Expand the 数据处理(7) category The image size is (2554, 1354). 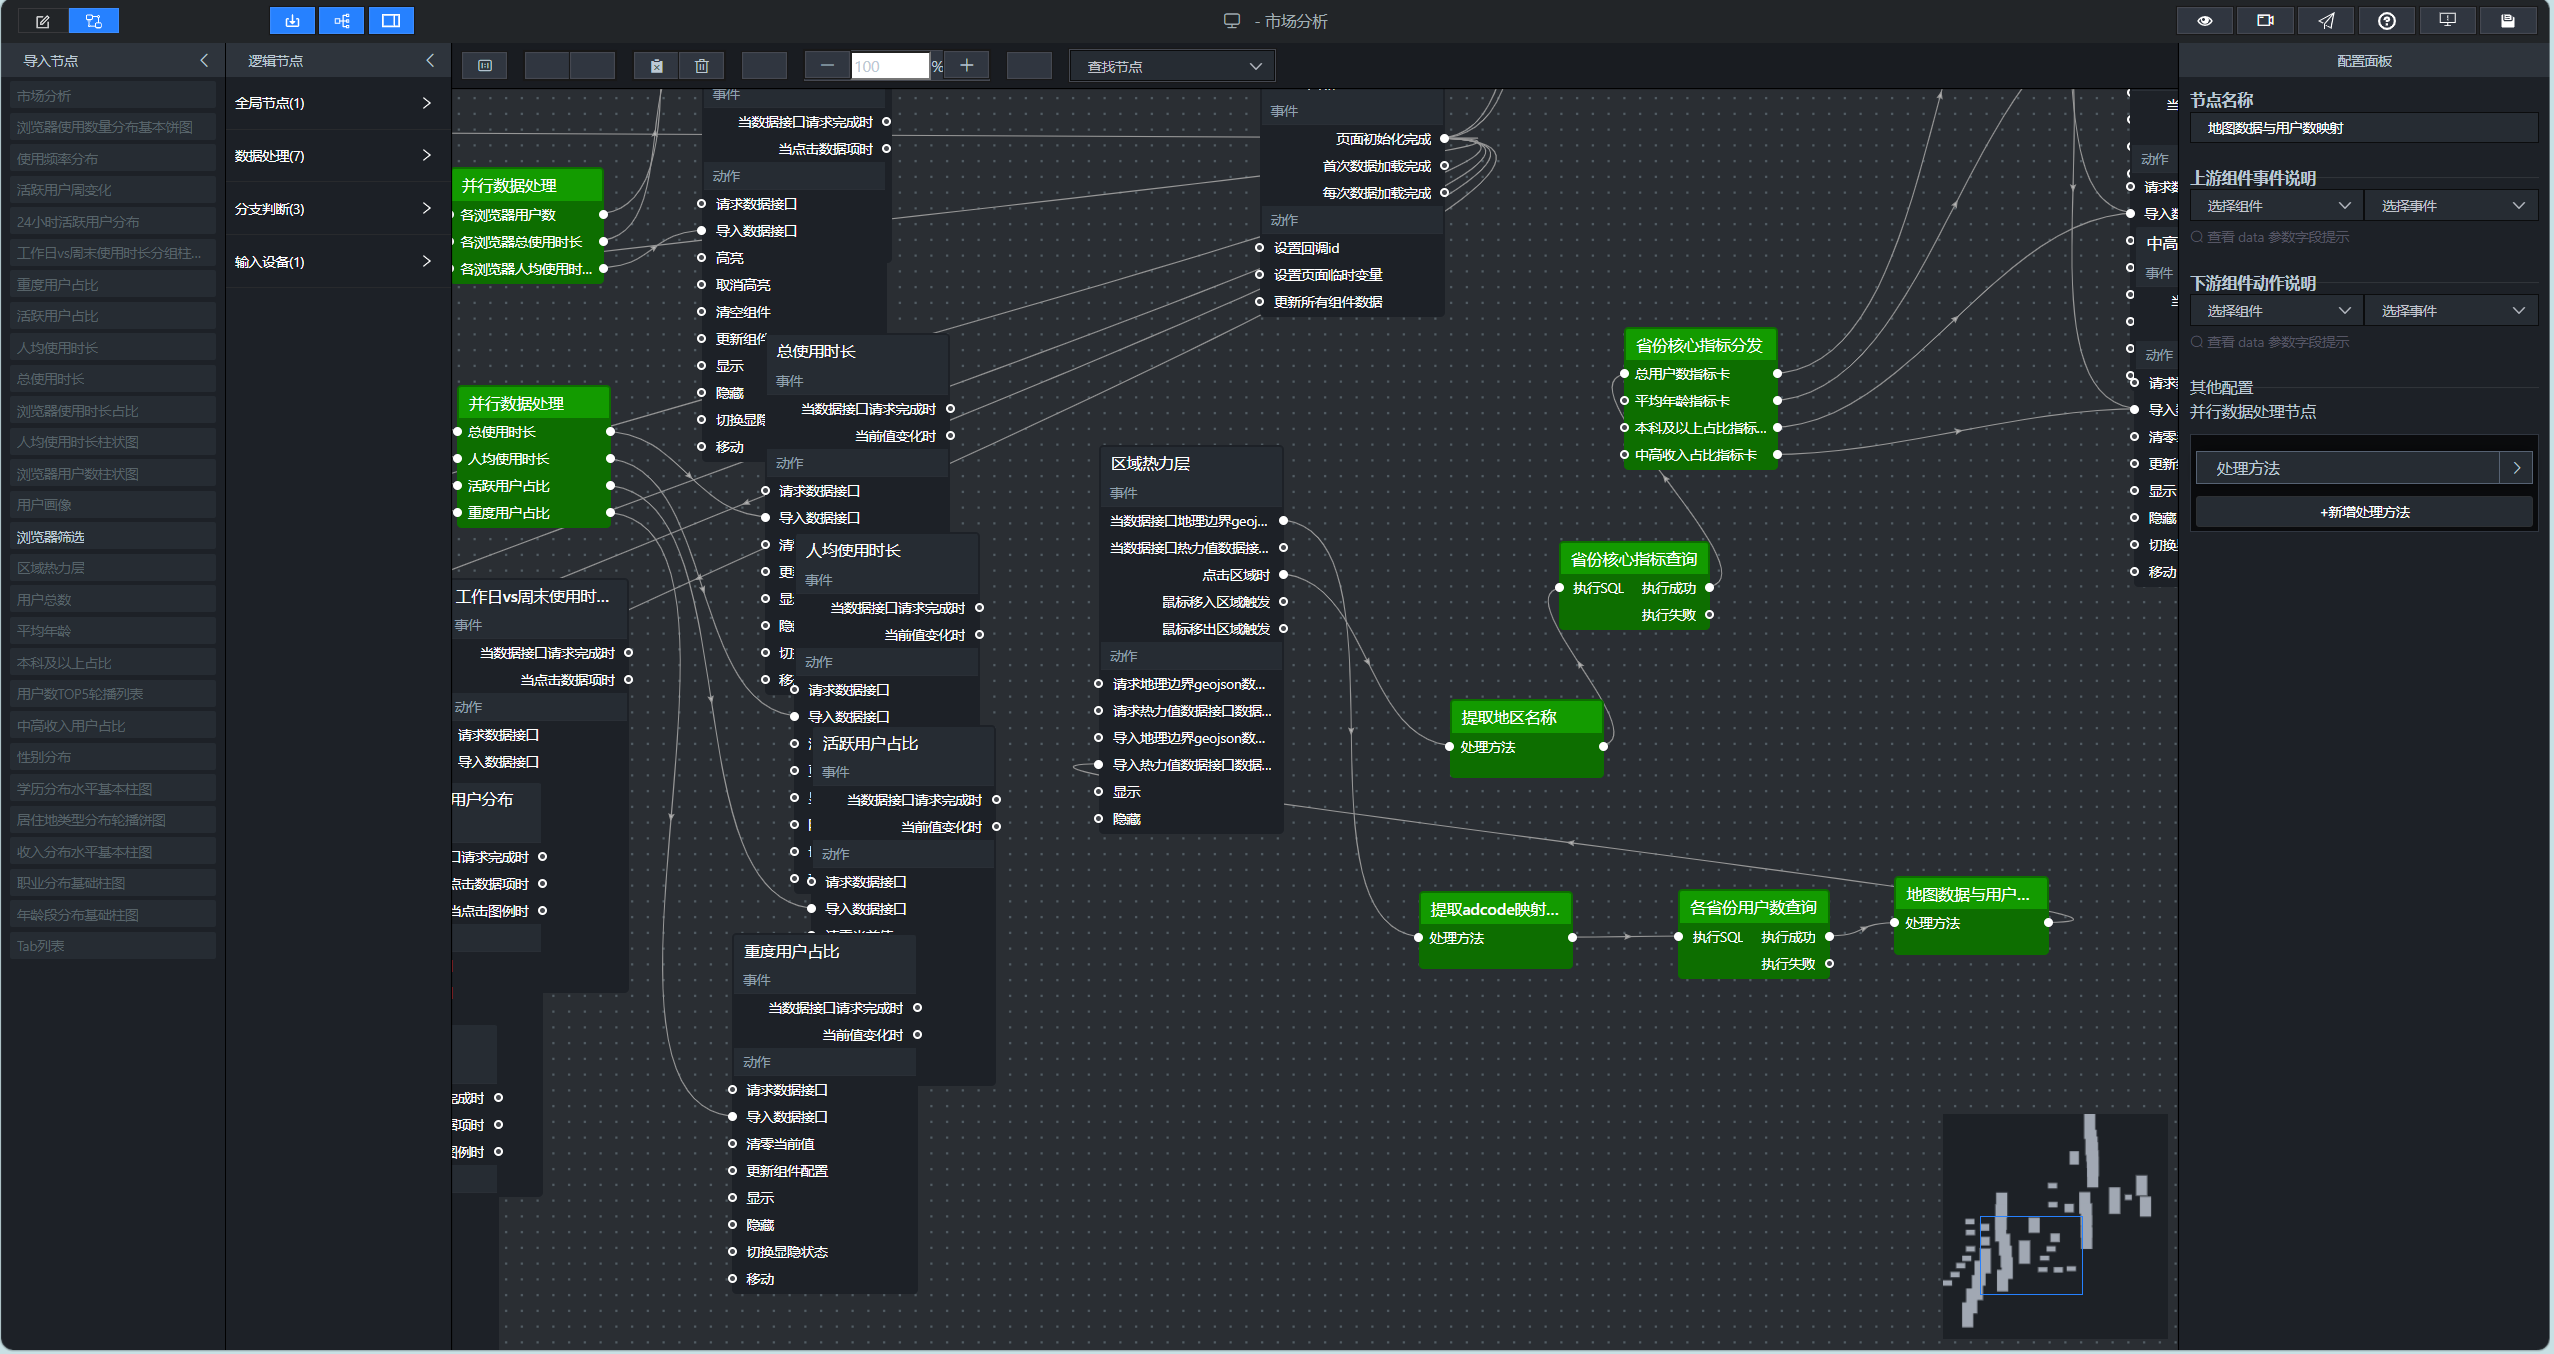[333, 156]
